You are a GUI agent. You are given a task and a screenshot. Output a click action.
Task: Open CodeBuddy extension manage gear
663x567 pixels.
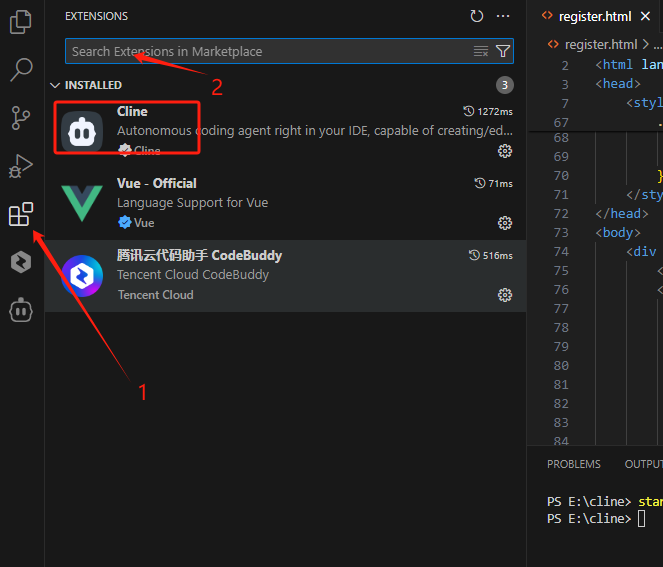point(504,295)
